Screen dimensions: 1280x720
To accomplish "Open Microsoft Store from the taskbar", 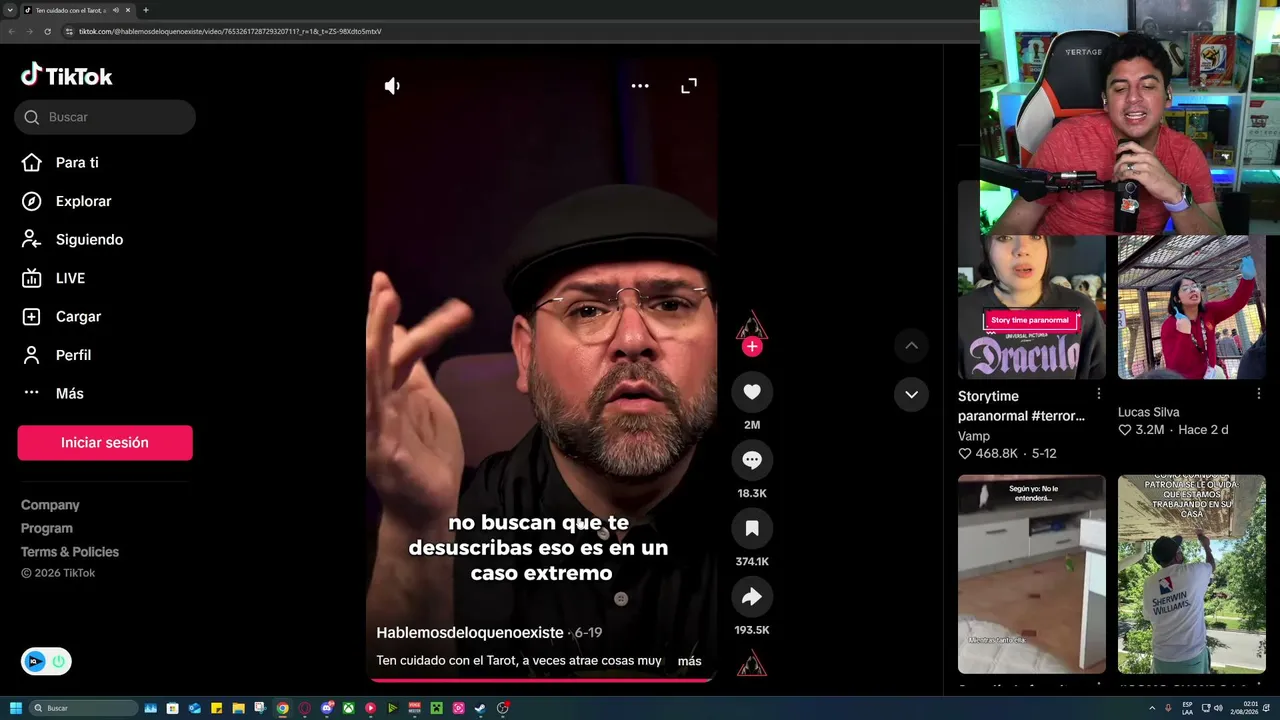I will point(173,708).
